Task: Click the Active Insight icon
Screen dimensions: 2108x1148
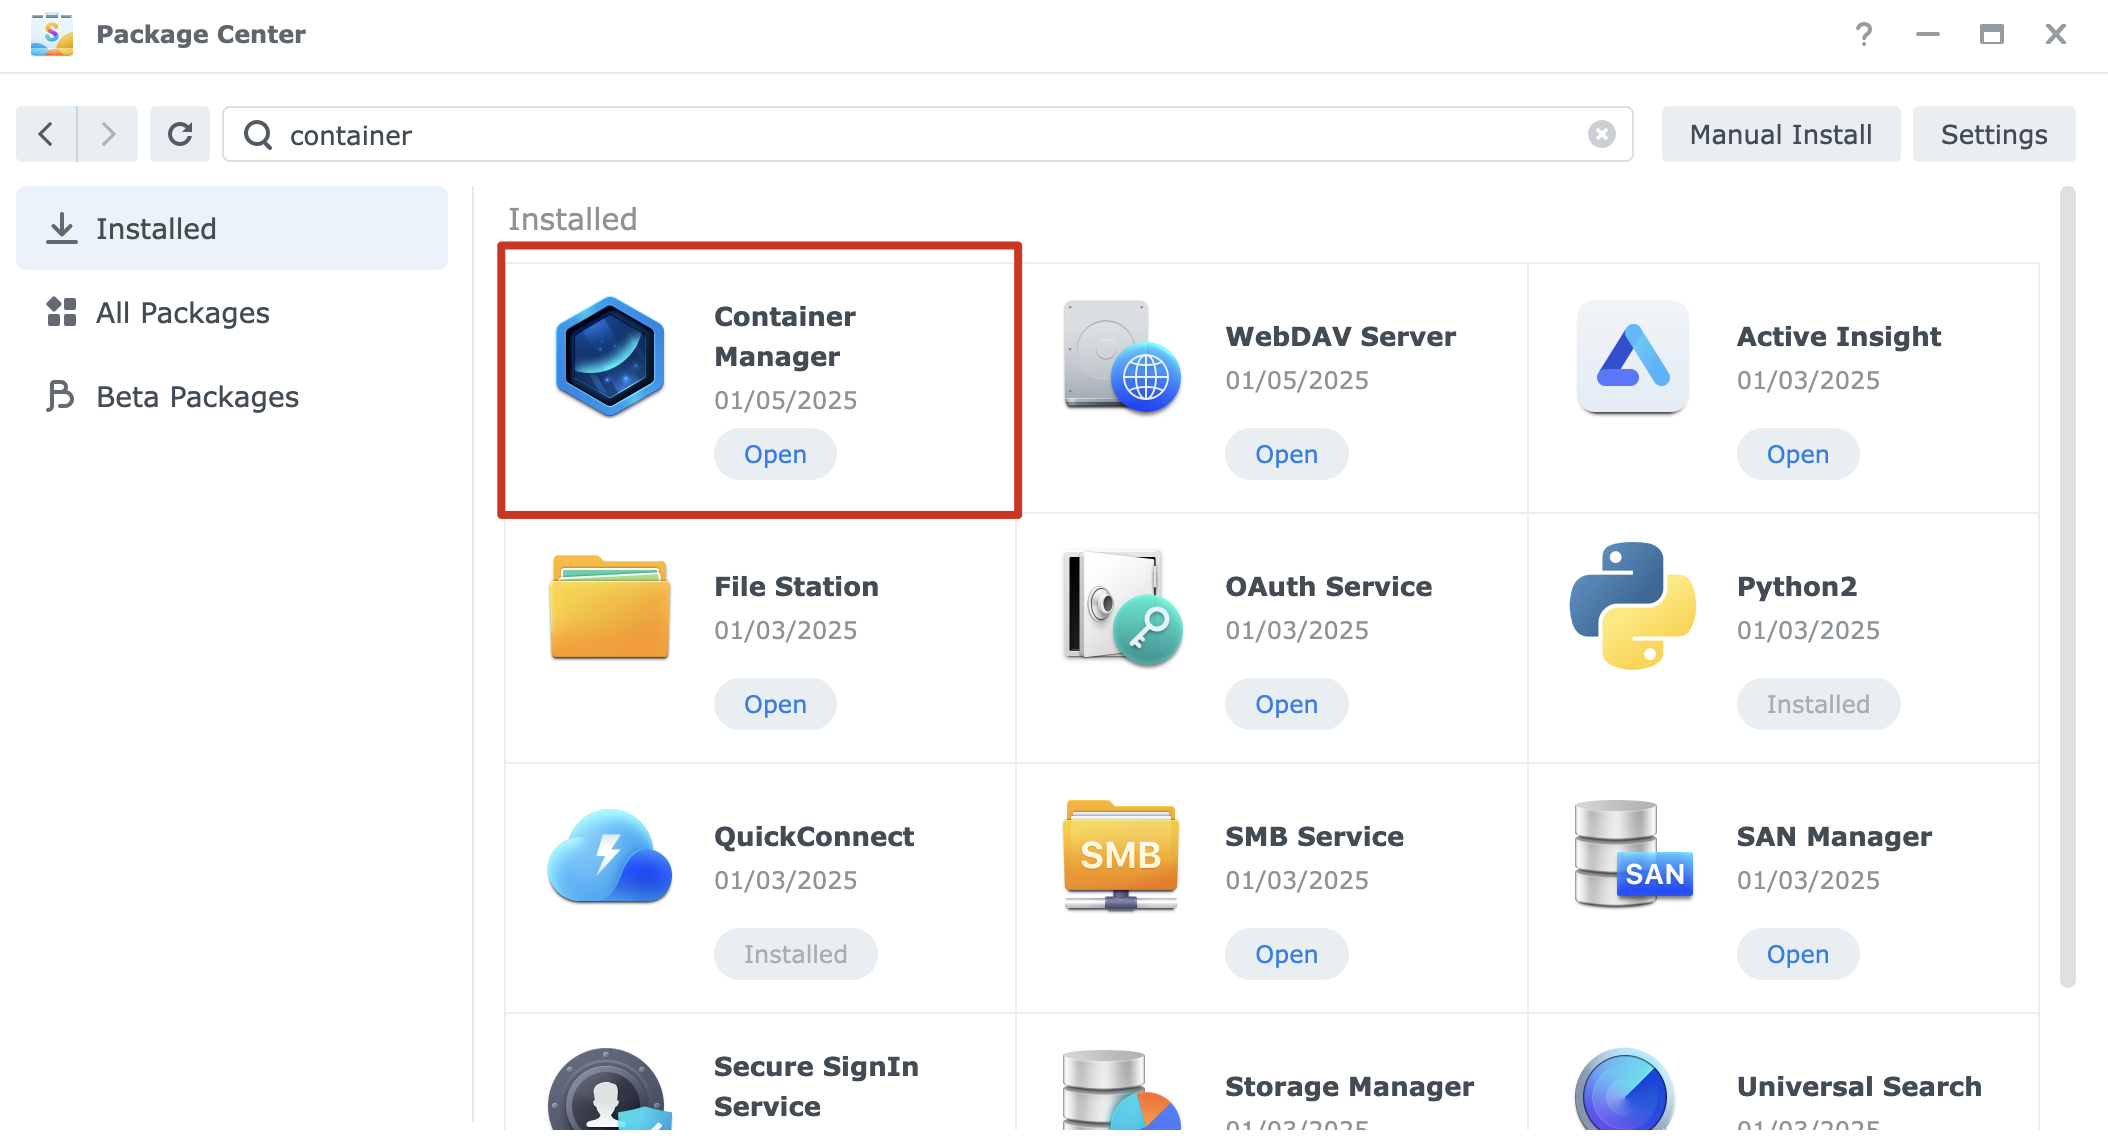Action: [x=1633, y=356]
